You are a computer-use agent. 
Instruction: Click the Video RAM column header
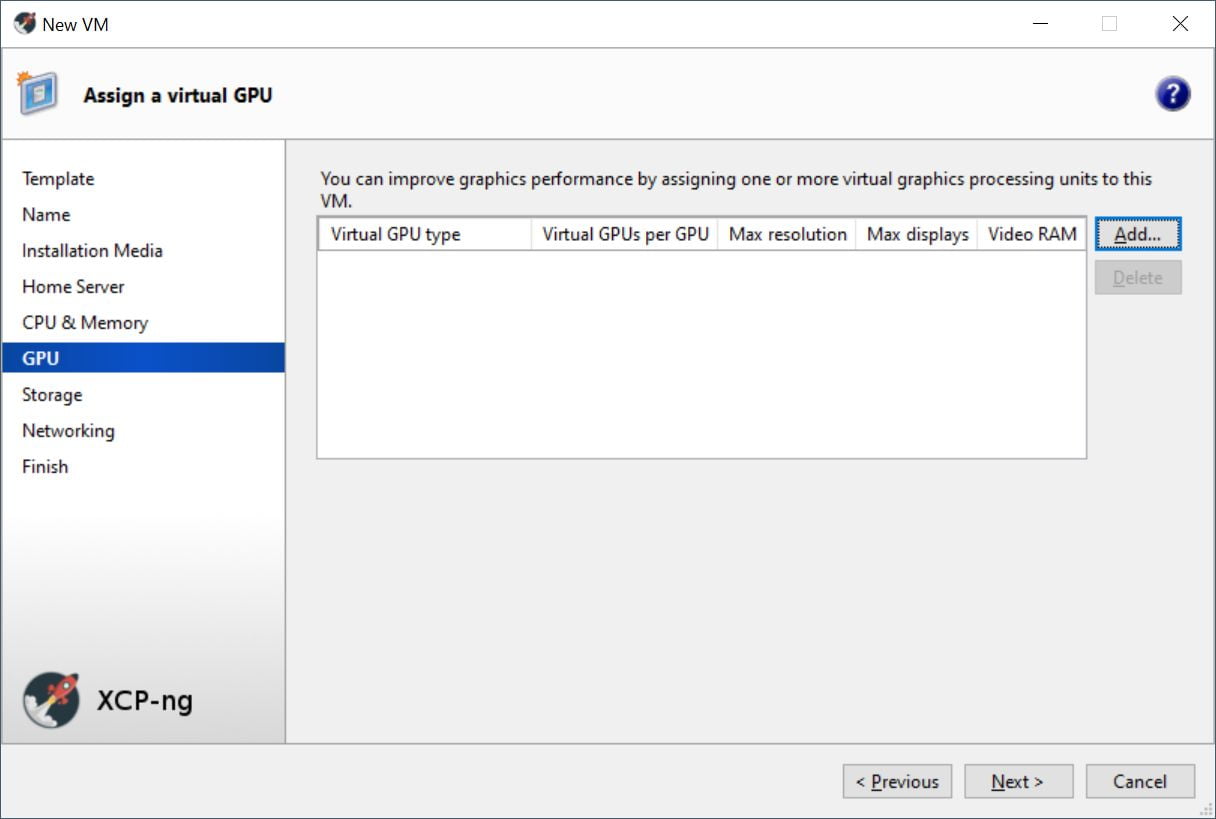pyautogui.click(x=1031, y=235)
